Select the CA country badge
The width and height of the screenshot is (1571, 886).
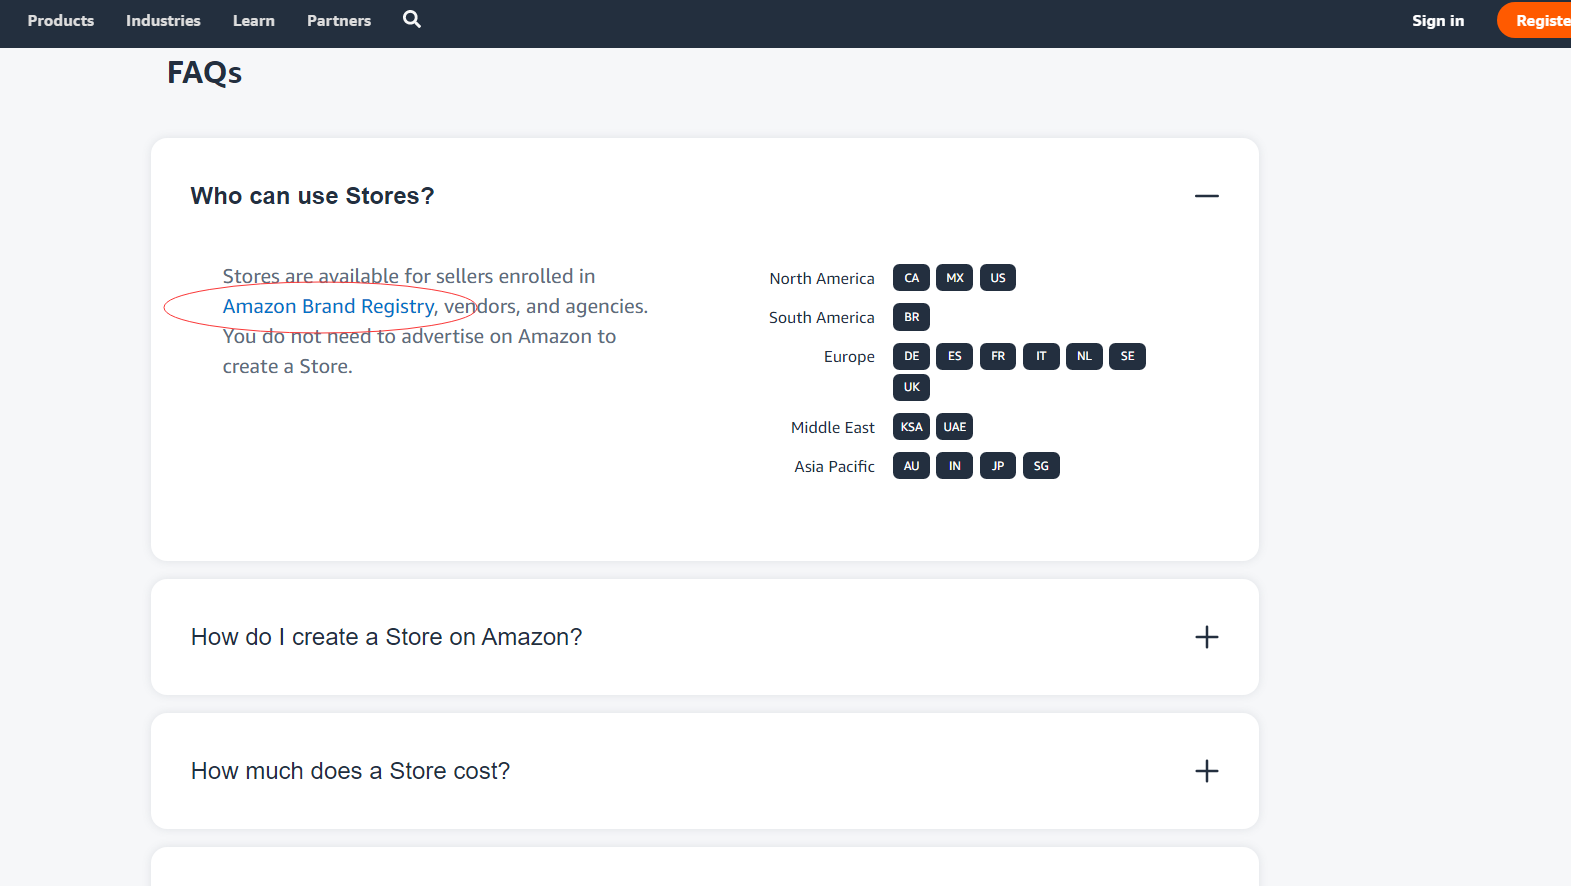[x=911, y=278]
